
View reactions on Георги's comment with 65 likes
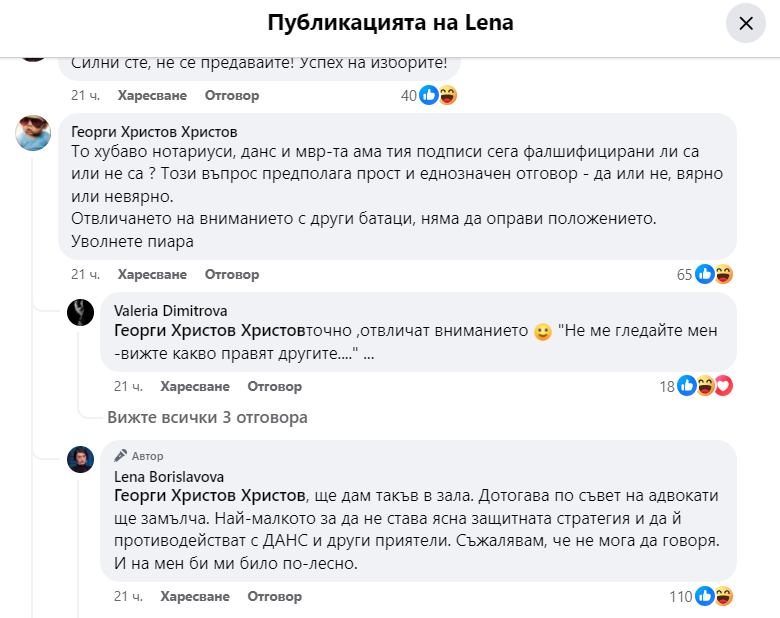[x=714, y=274]
